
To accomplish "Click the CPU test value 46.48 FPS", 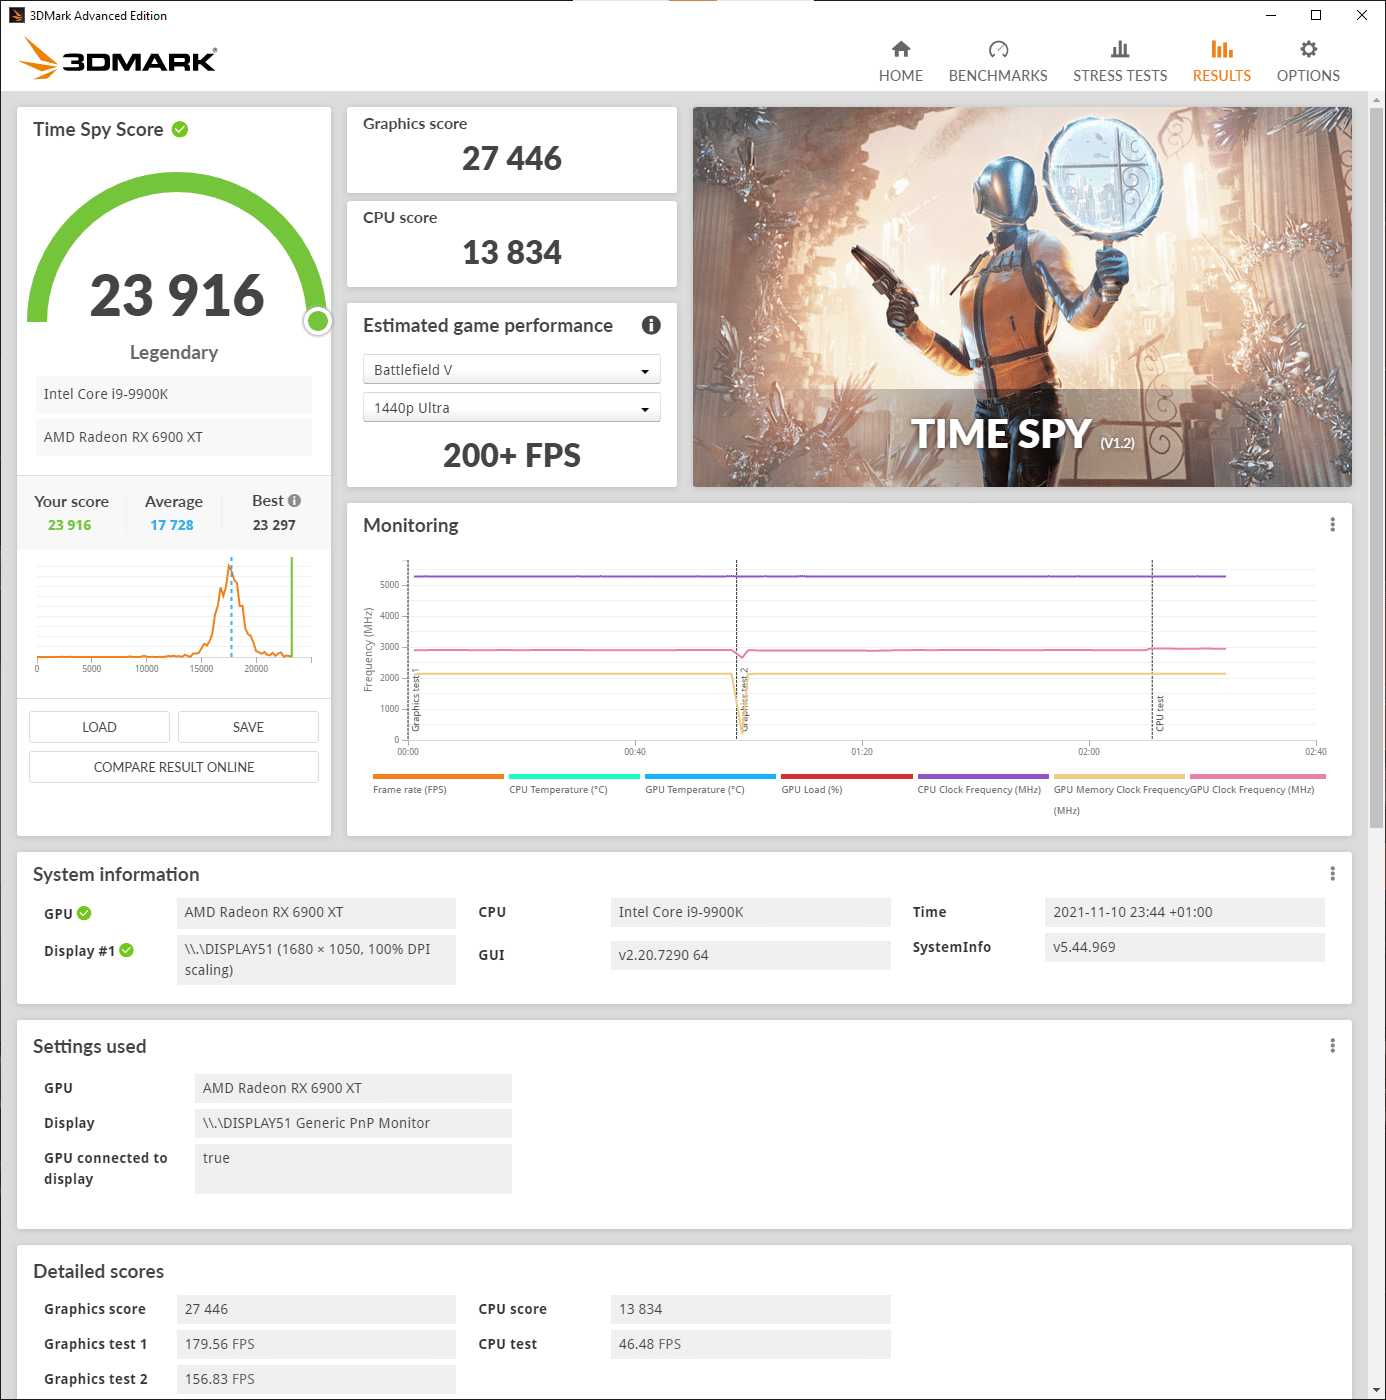I will coord(750,1344).
